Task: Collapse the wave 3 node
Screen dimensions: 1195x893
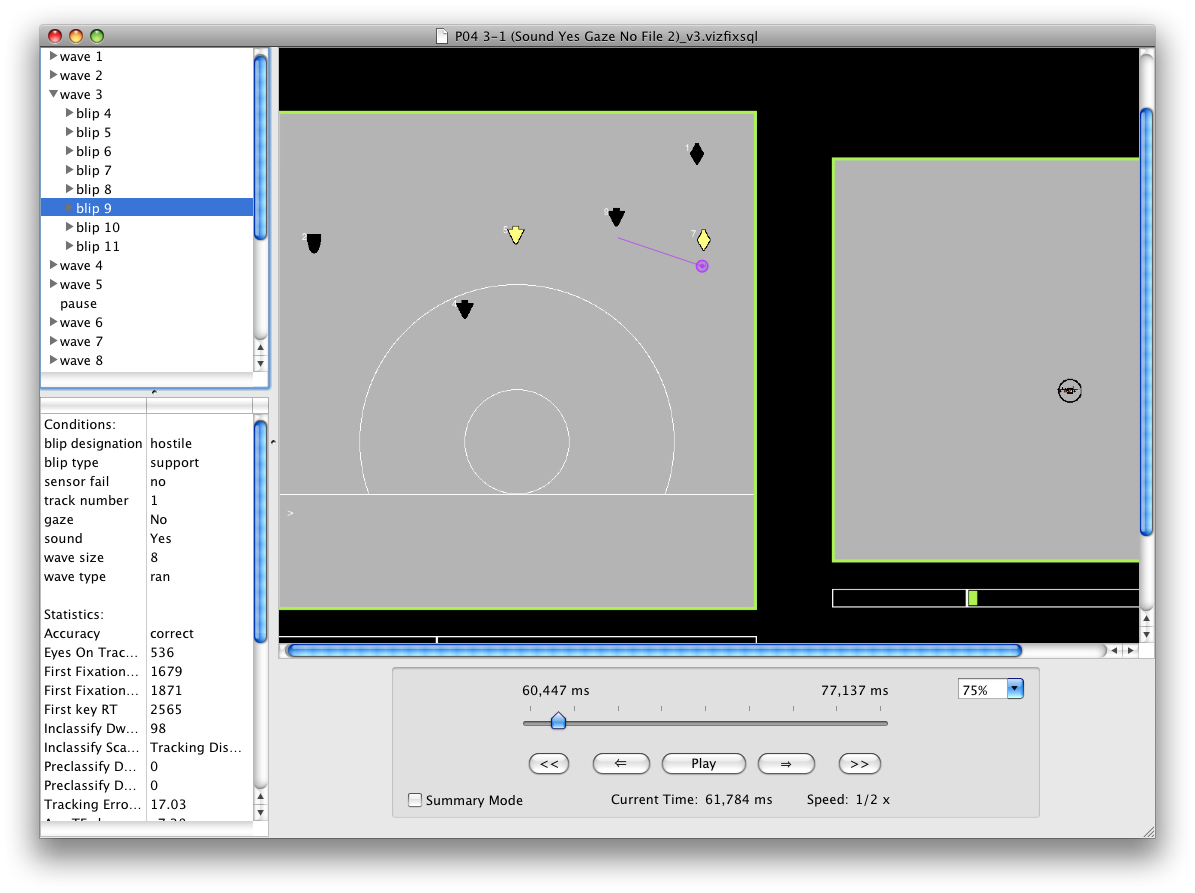Action: point(53,94)
